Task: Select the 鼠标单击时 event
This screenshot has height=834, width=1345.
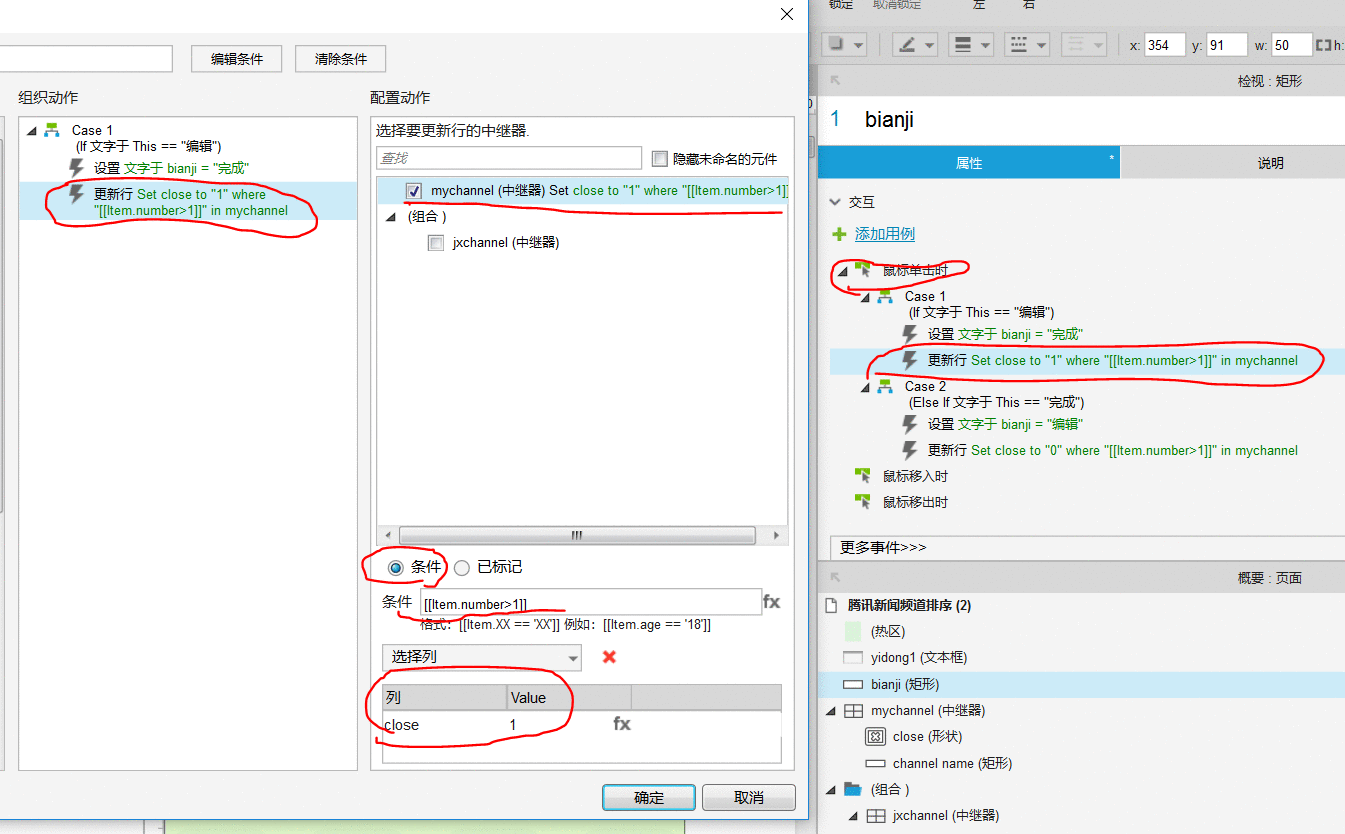Action: point(915,270)
